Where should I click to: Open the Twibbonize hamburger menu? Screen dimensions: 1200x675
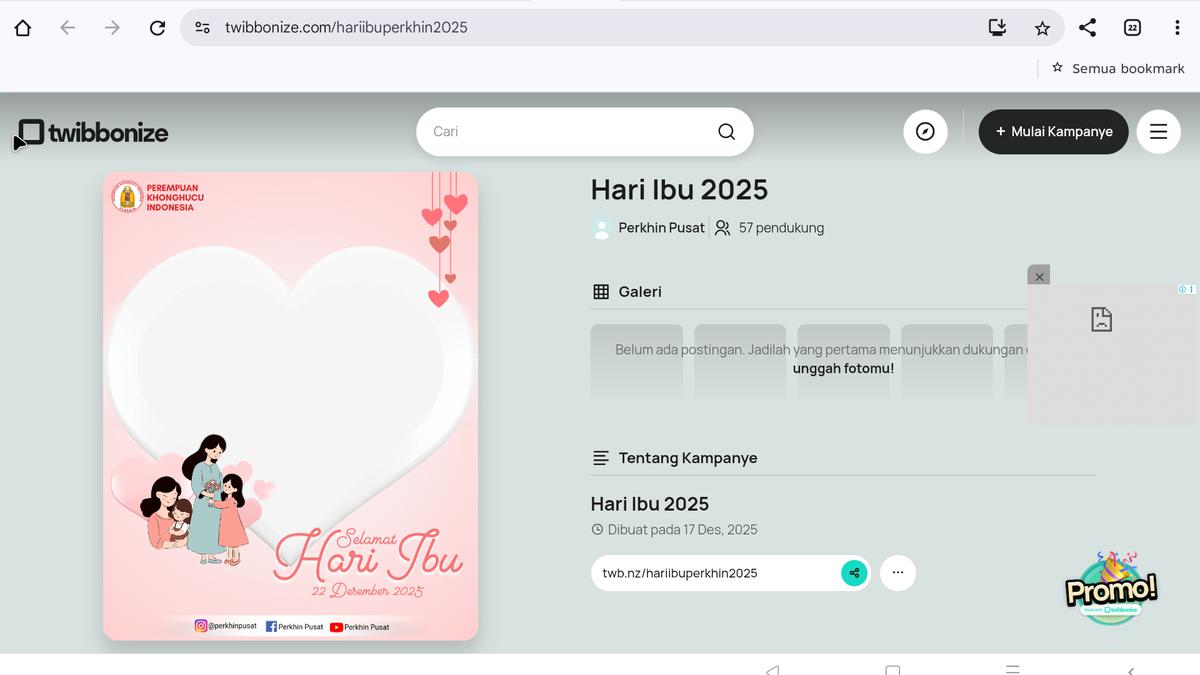click(x=1158, y=131)
